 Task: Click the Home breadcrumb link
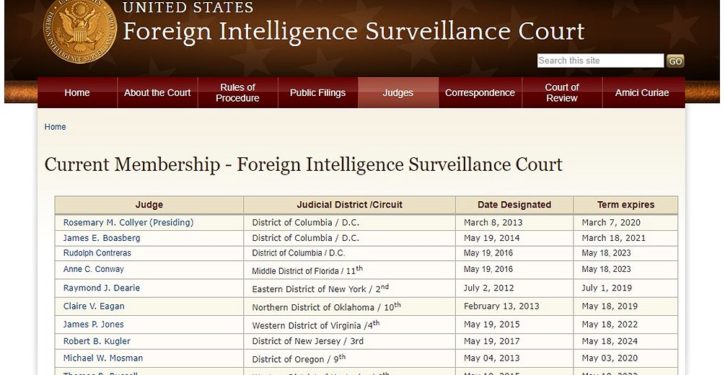(x=55, y=127)
